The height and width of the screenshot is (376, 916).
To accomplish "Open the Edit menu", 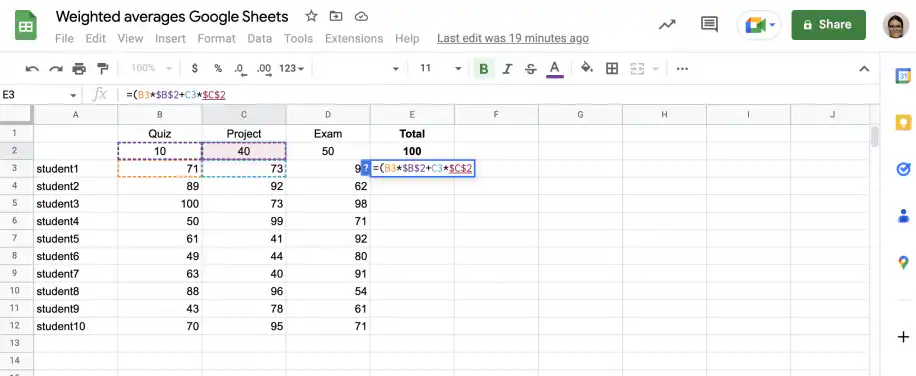I will click(95, 39).
